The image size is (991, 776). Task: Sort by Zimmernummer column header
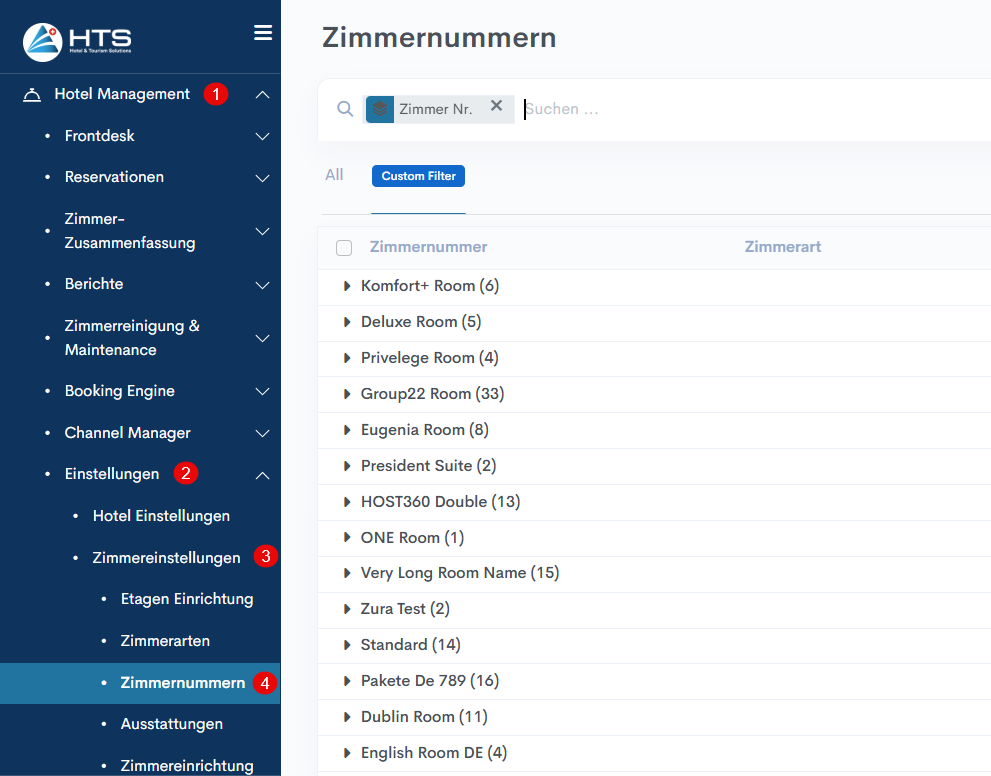pyautogui.click(x=428, y=247)
